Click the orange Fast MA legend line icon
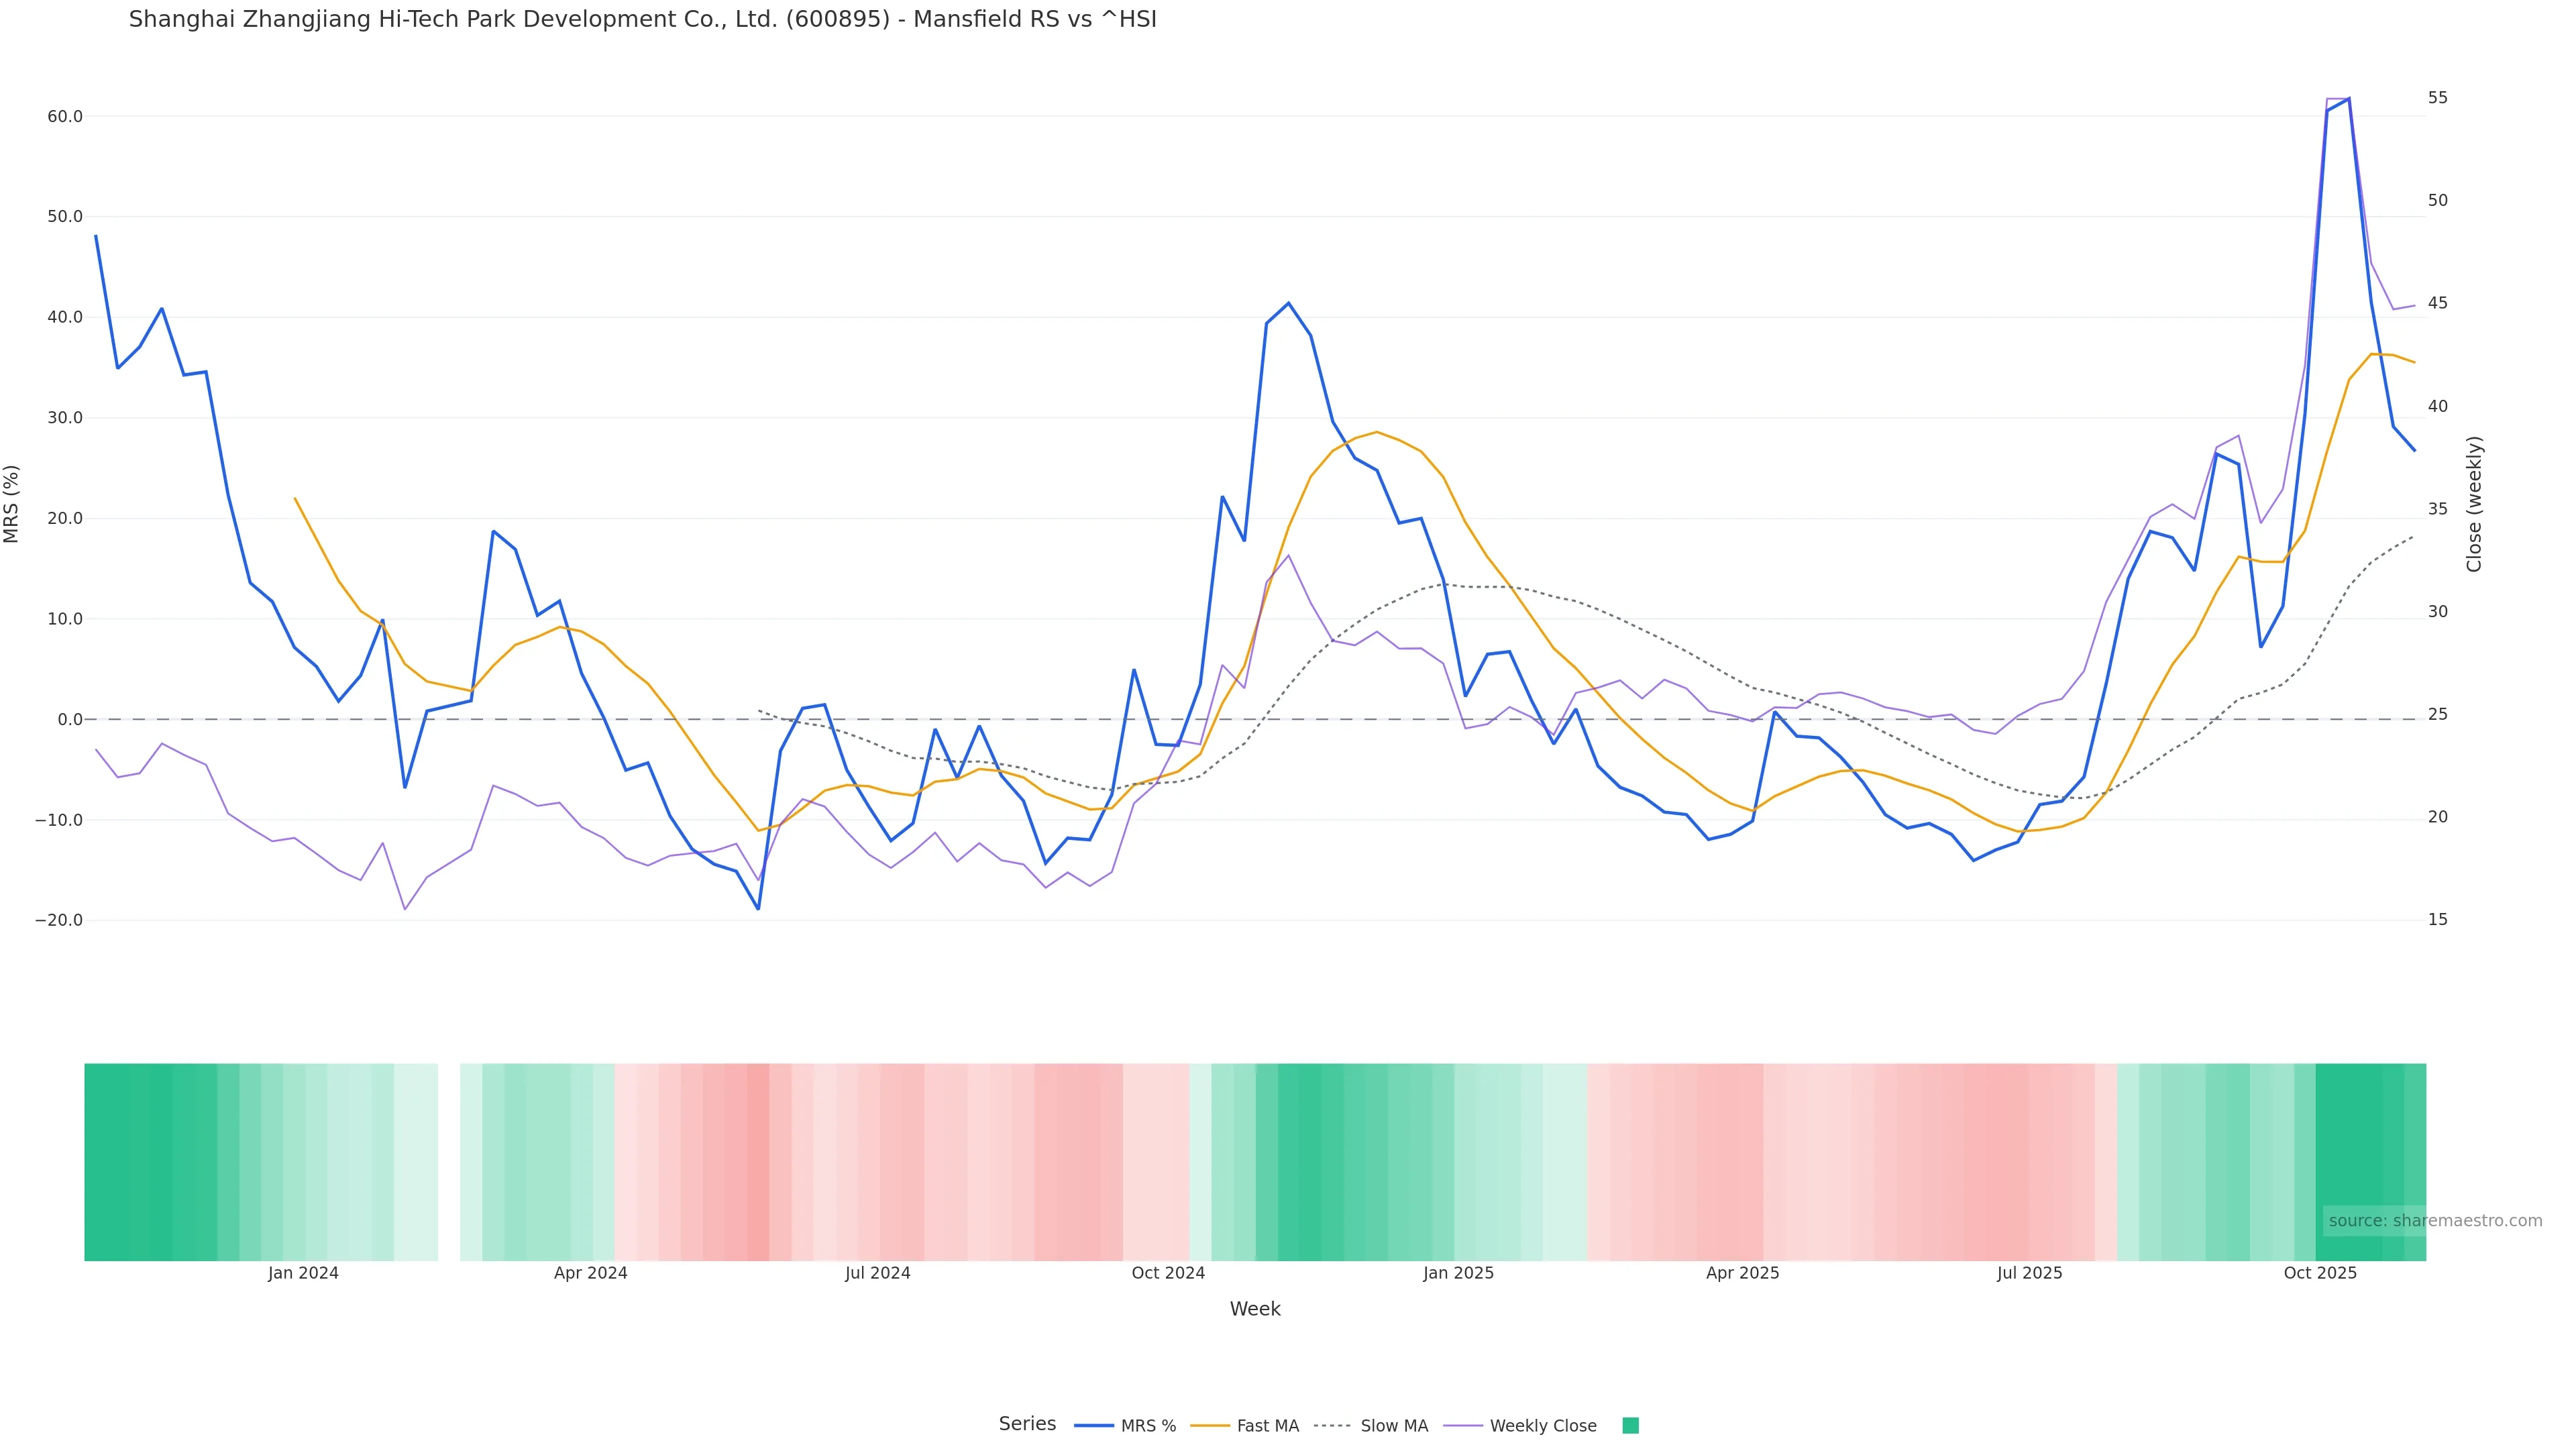2576x1449 pixels. [1210, 1426]
